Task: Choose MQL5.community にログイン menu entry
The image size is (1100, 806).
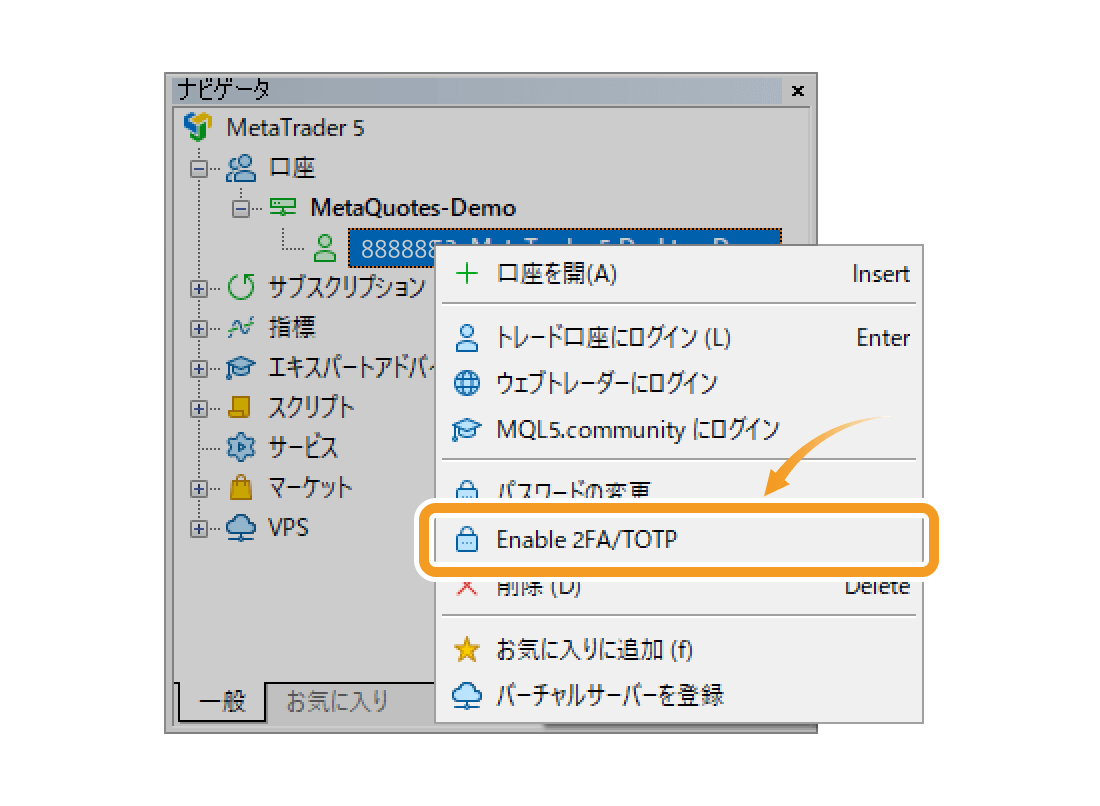Action: click(x=679, y=429)
